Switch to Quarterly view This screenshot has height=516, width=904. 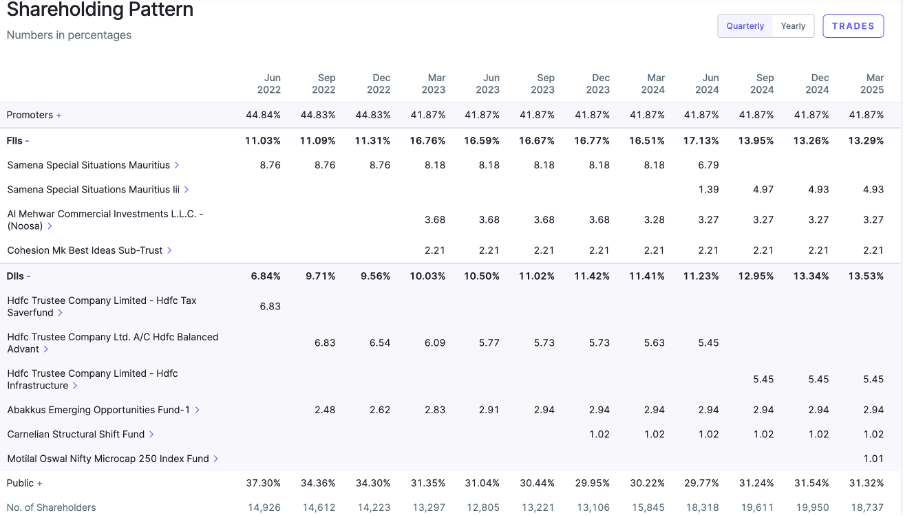point(745,26)
